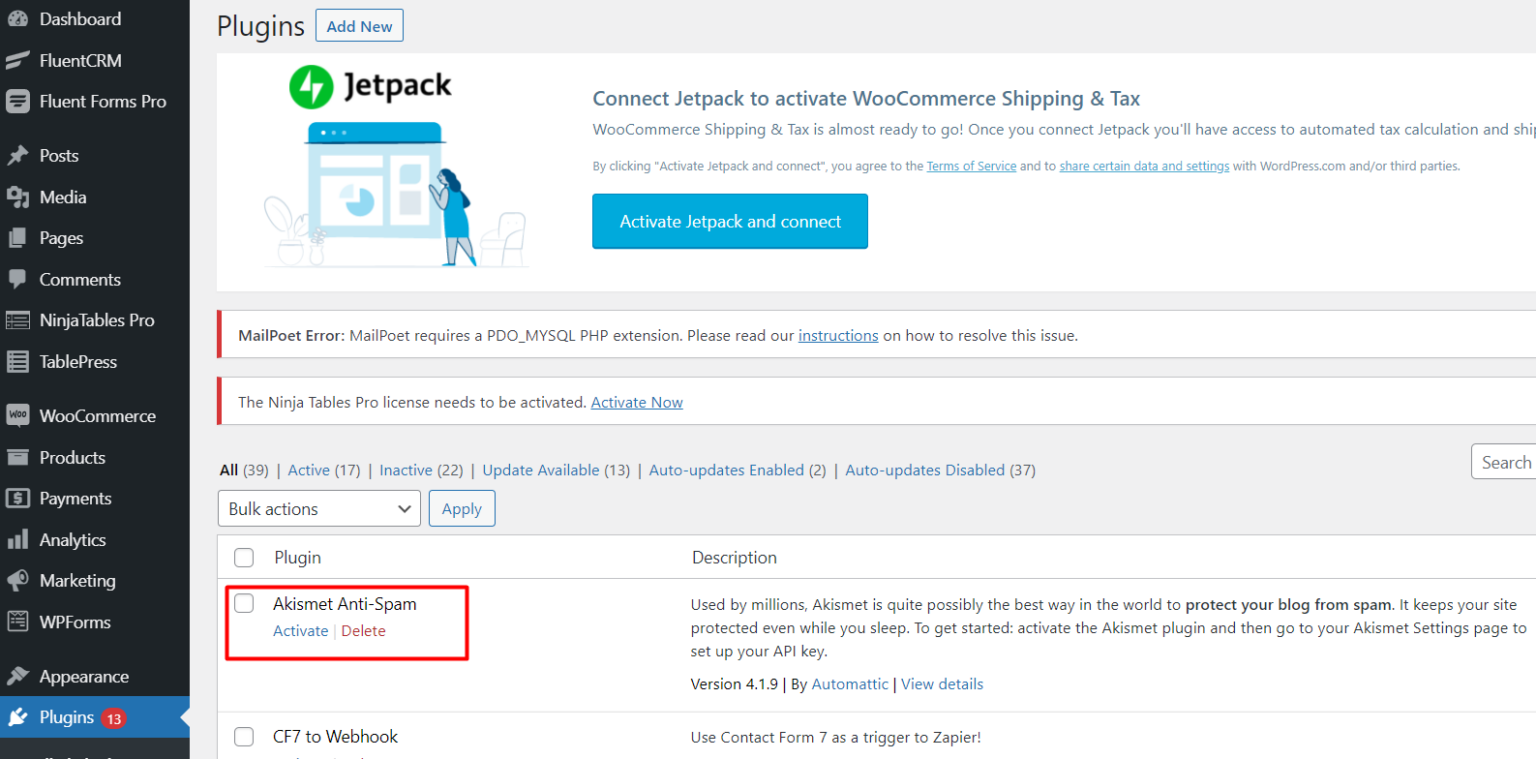Screen dimensions: 1536x759
Task: Open the Dashboard from the sidebar
Action: (80, 18)
